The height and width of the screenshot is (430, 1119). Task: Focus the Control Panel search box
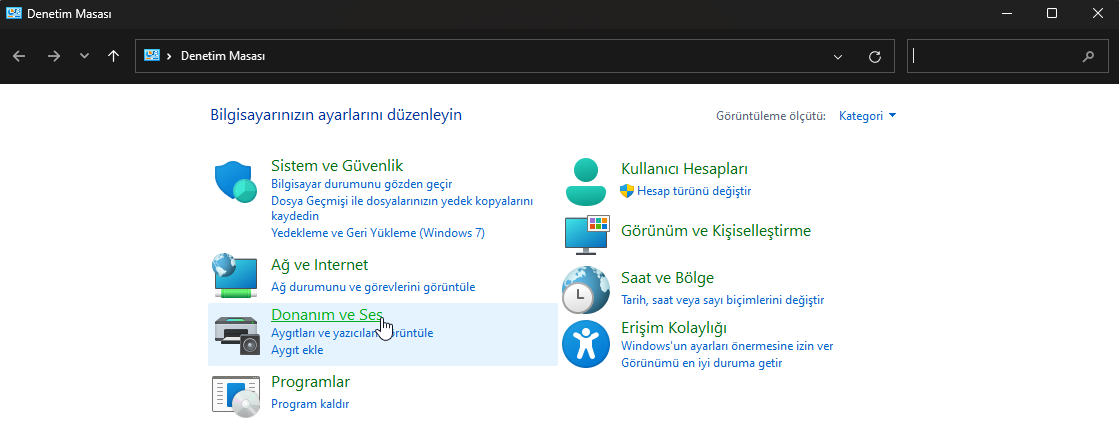click(1008, 56)
